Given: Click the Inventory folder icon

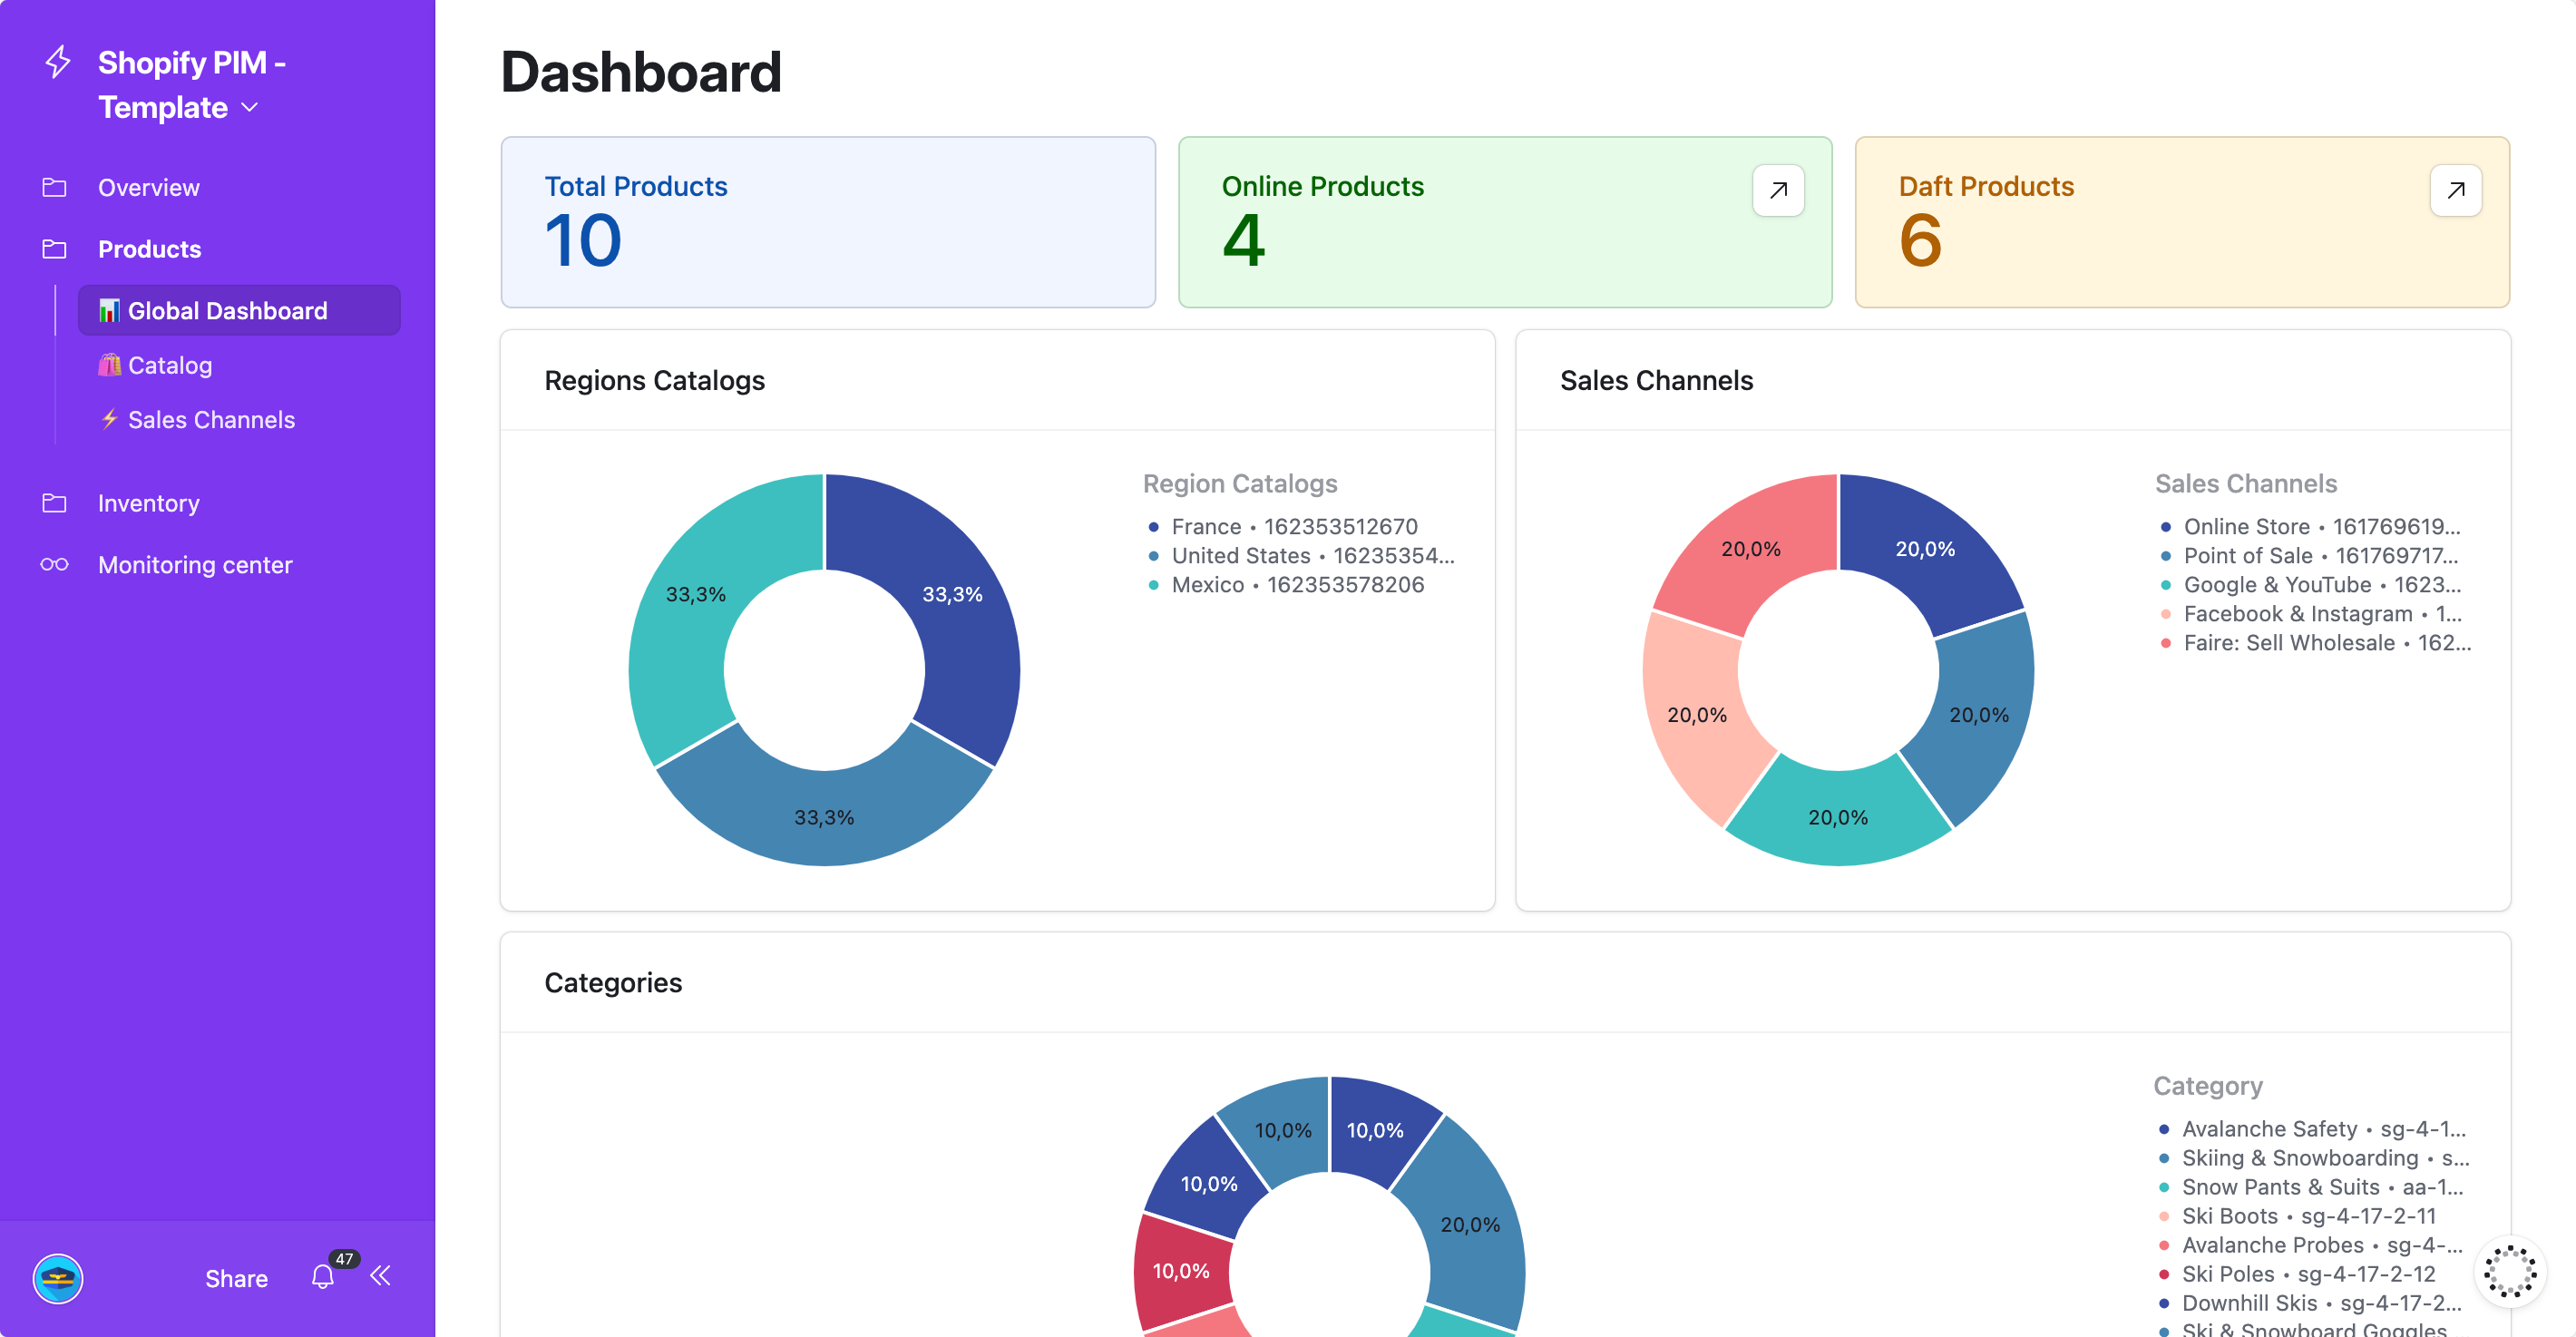Looking at the screenshot, I should click(57, 503).
